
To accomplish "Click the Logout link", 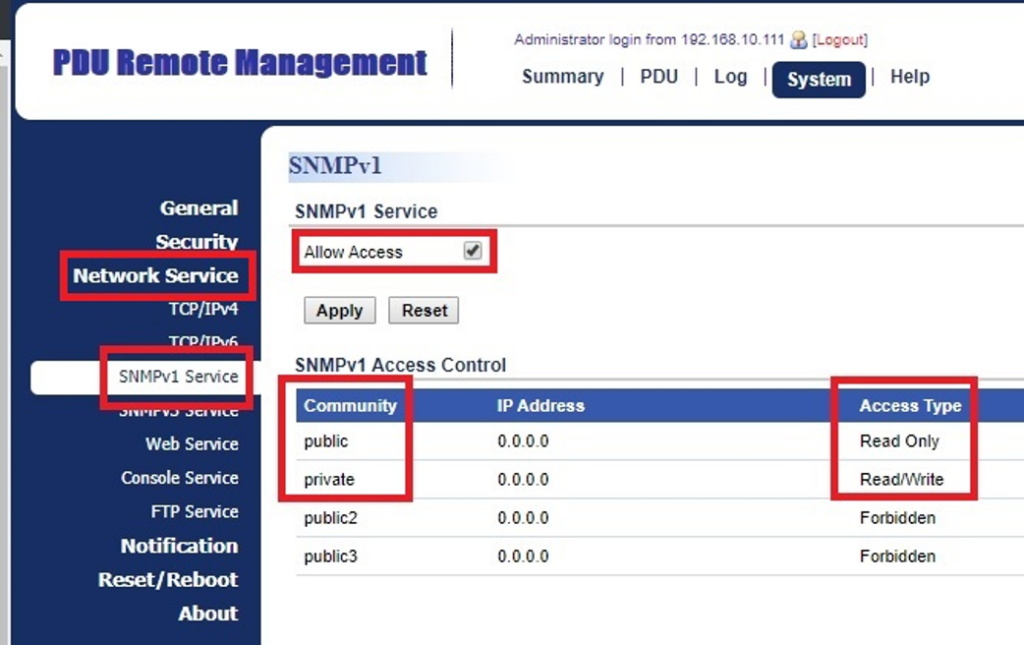I will tap(840, 40).
